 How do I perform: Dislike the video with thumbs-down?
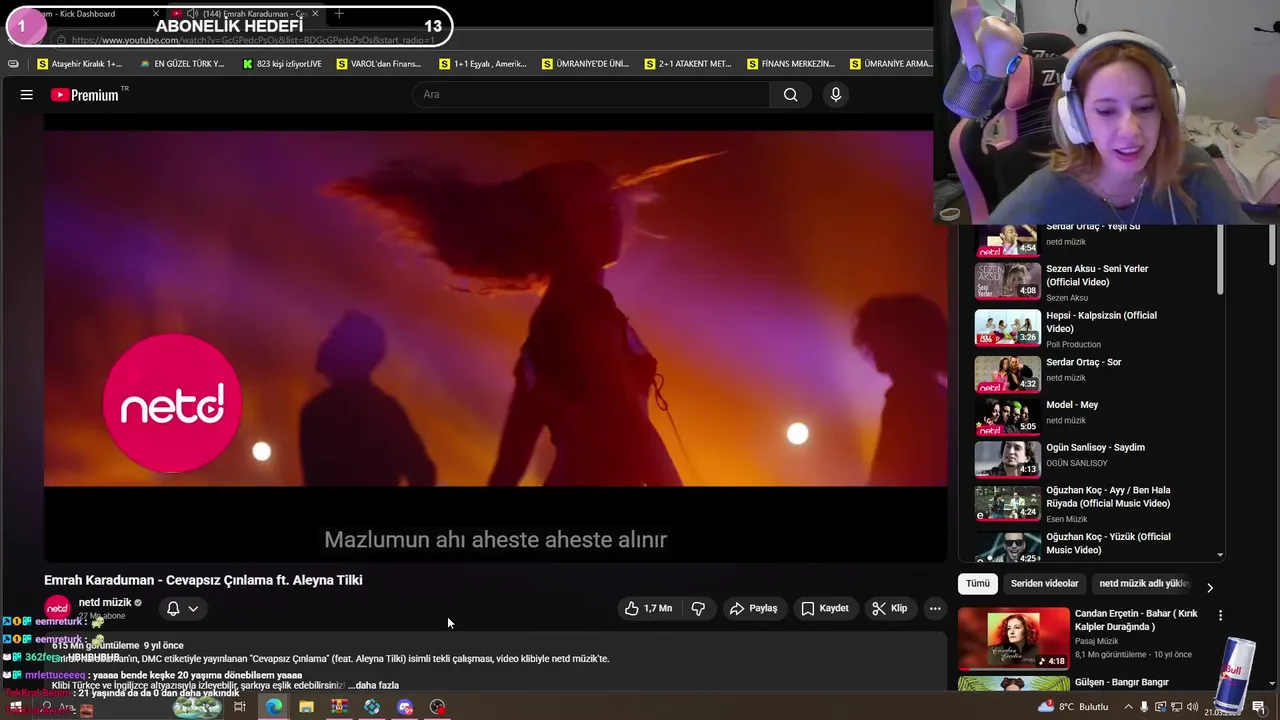click(698, 608)
